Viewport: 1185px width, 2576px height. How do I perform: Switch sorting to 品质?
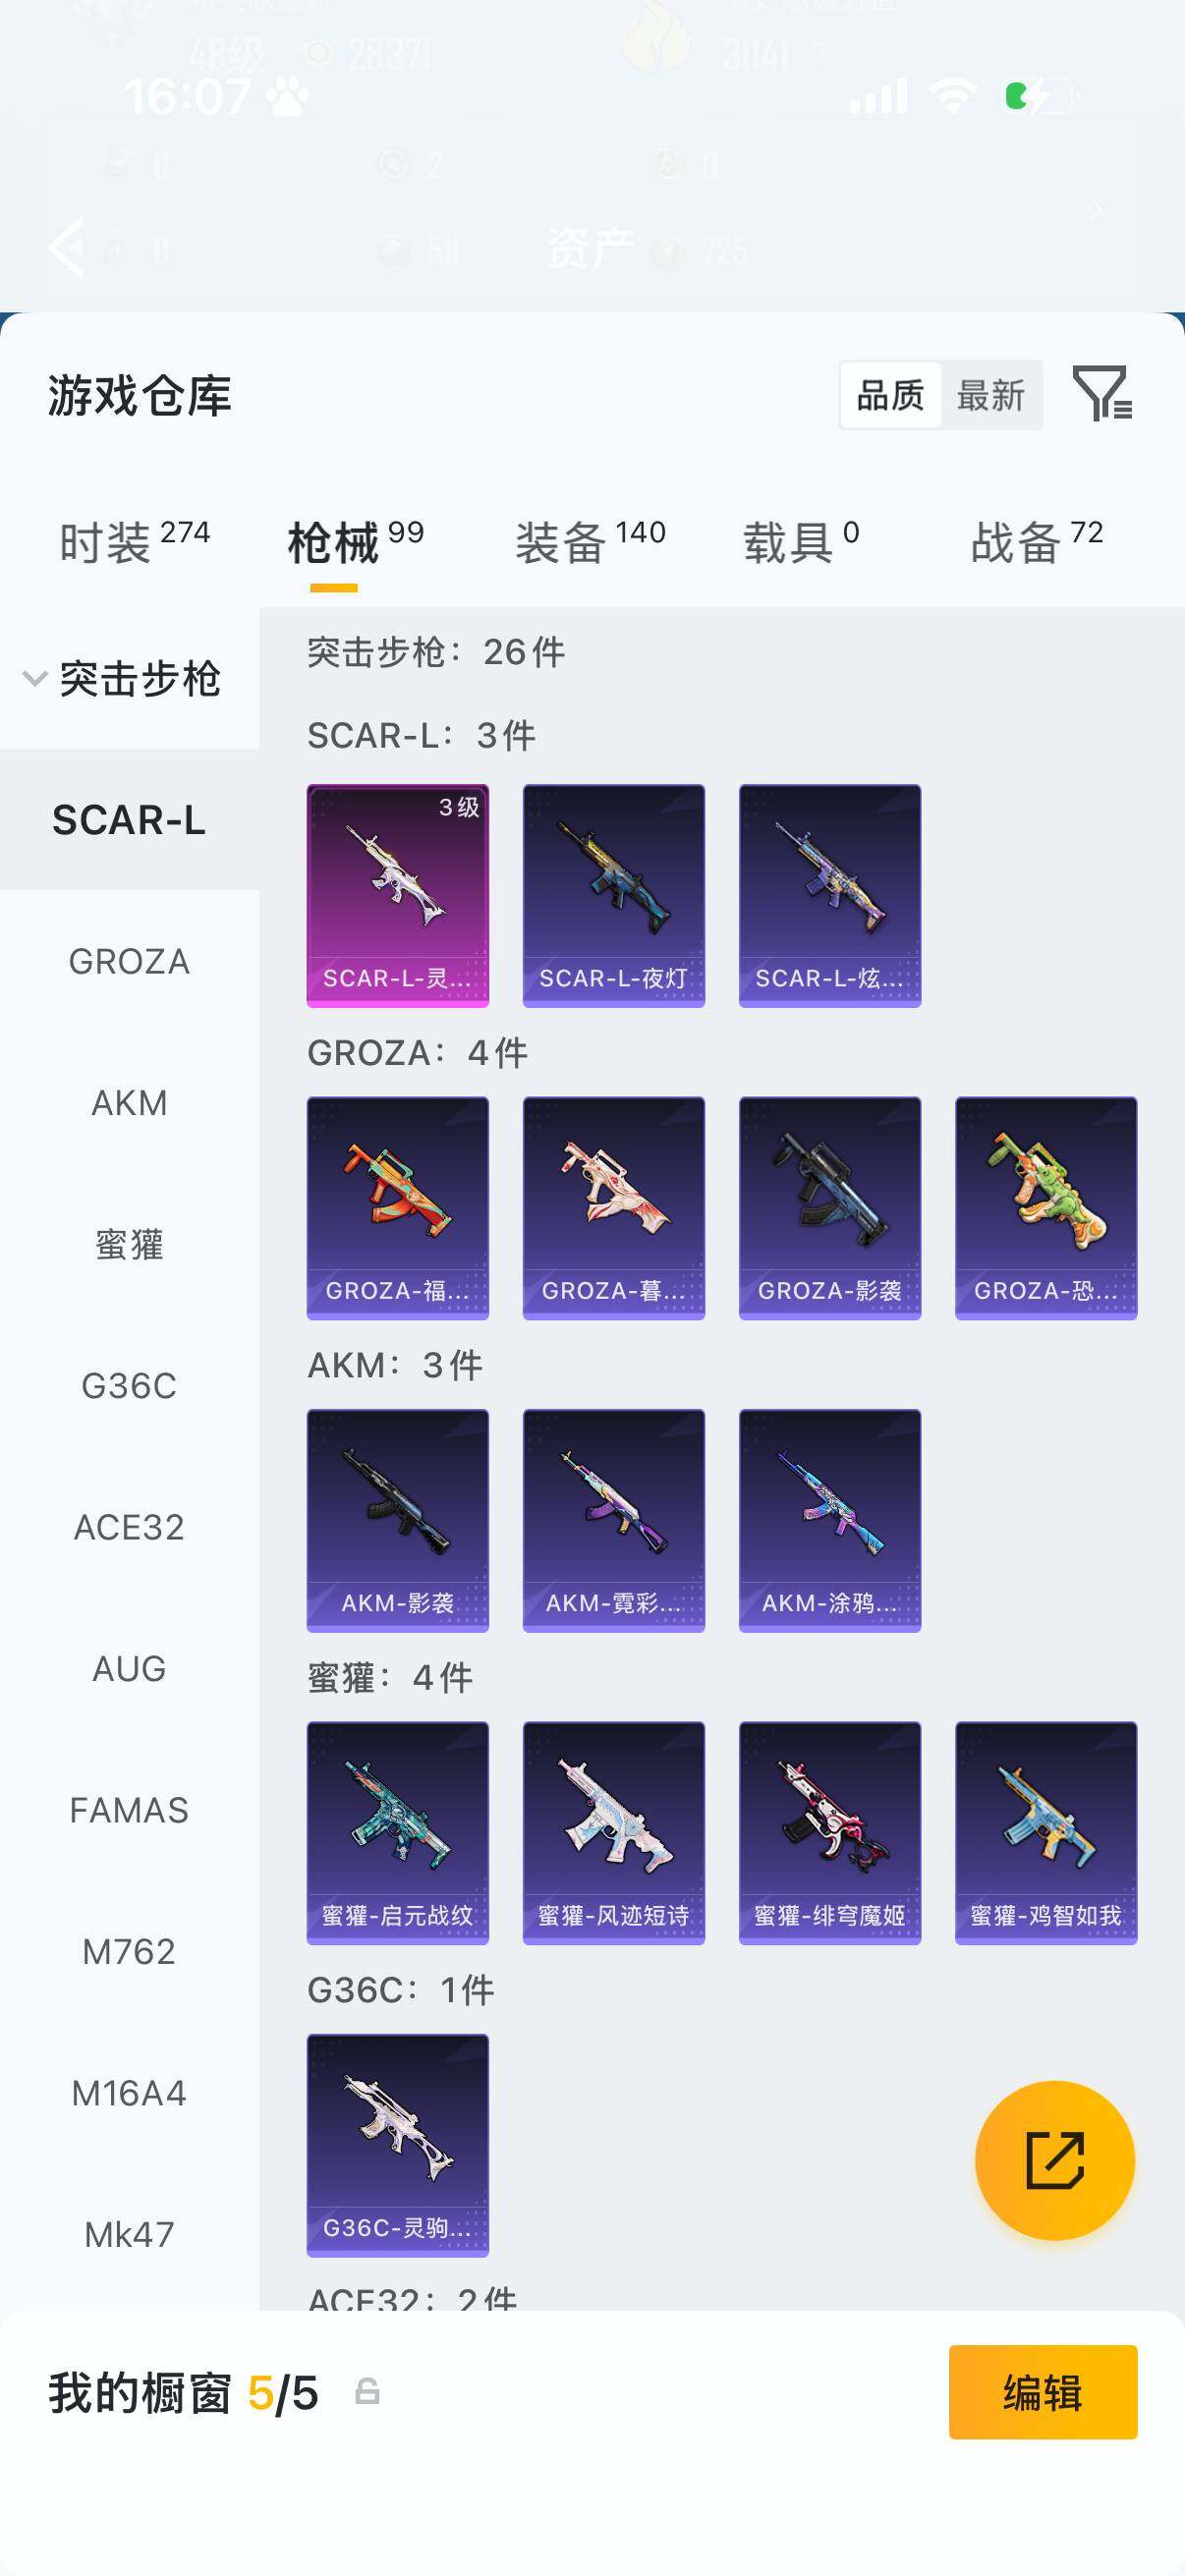890,395
